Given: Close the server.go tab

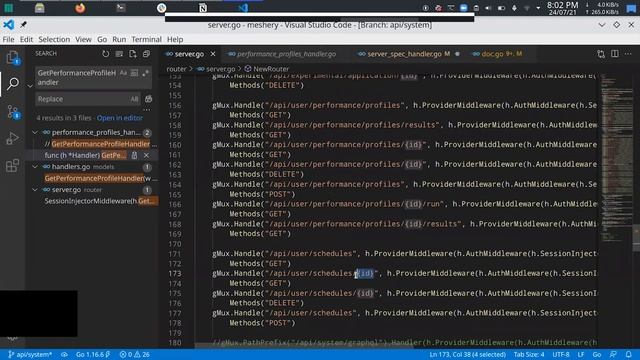Looking at the screenshot, I should [x=213, y=54].
